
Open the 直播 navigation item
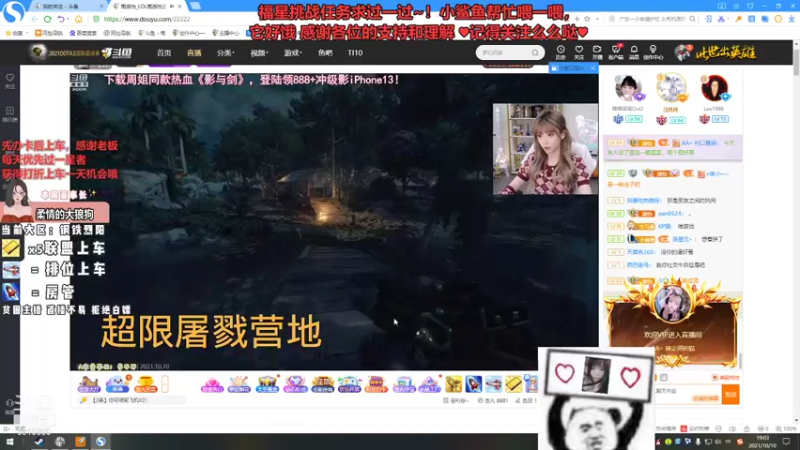[x=194, y=53]
